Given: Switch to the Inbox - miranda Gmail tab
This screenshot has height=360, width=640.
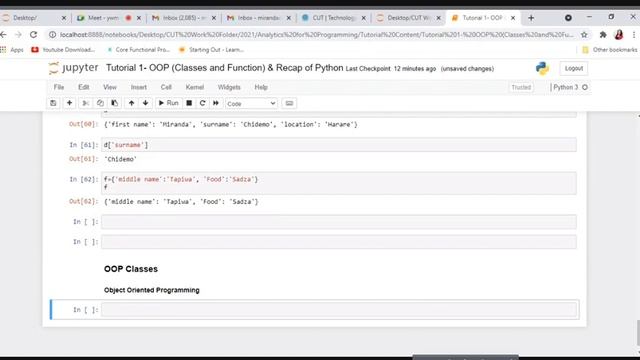Looking at the screenshot, I should [x=258, y=18].
